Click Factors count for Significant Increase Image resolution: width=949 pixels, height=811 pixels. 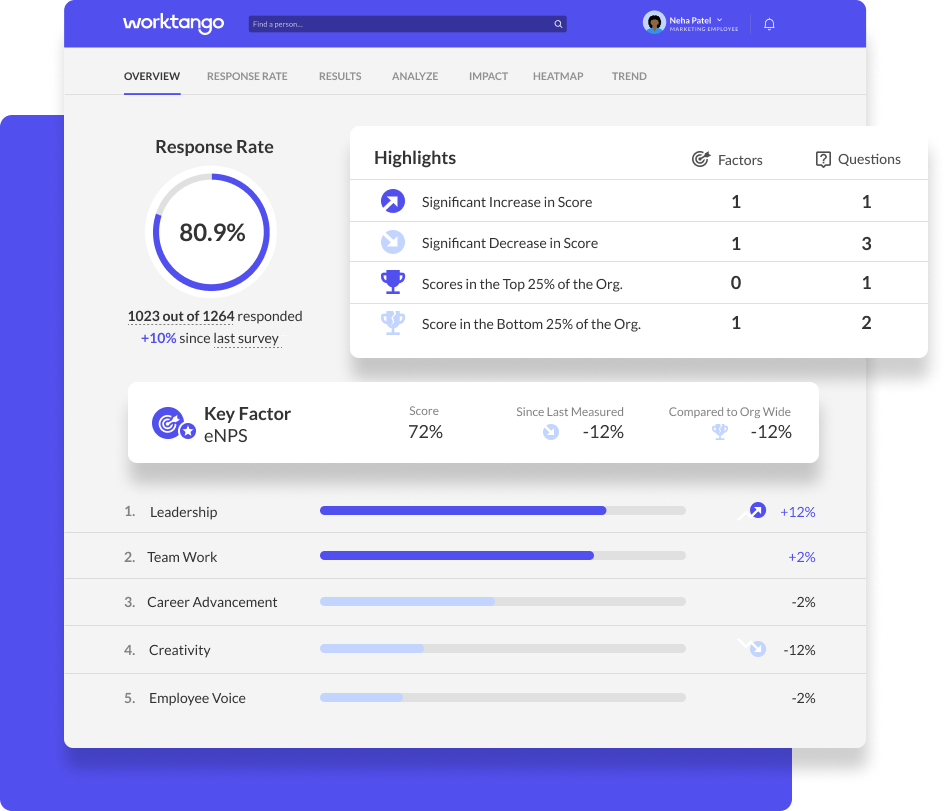coord(736,202)
